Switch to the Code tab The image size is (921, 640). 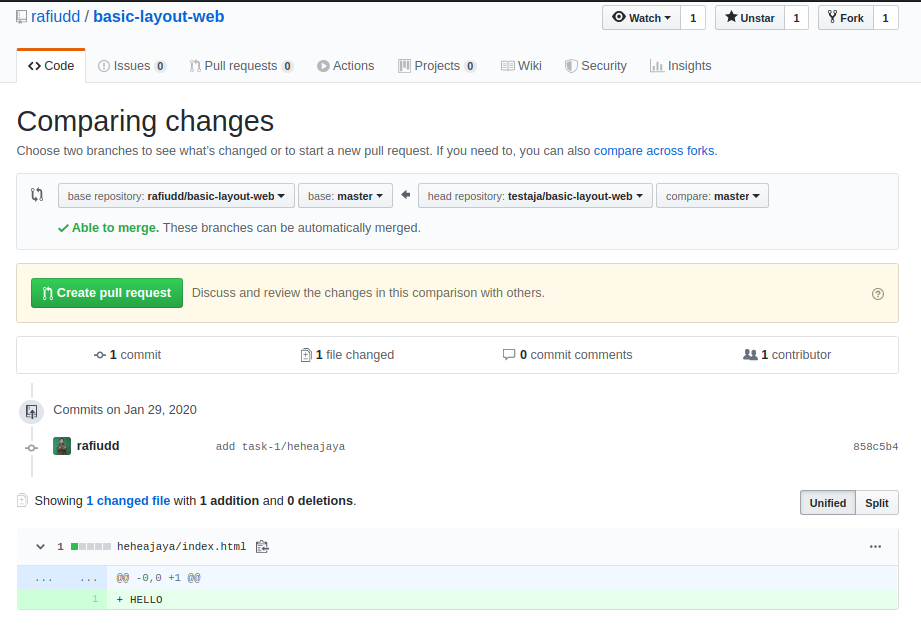[x=51, y=66]
